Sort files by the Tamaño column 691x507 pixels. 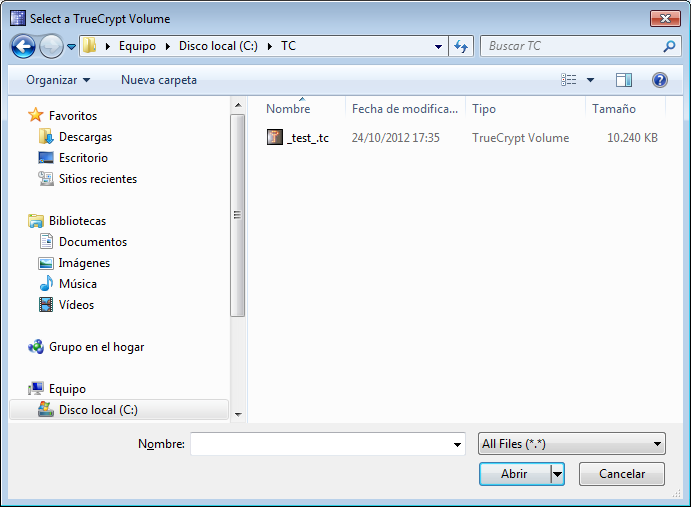614,109
